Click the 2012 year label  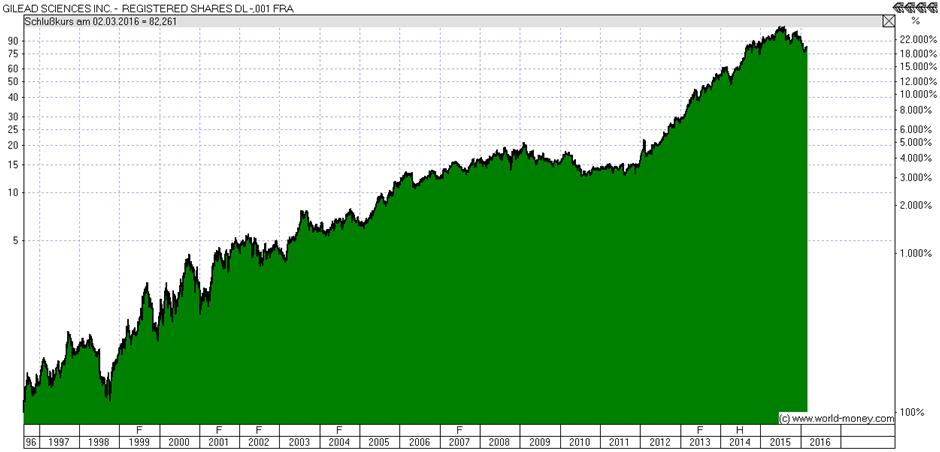tap(659, 442)
